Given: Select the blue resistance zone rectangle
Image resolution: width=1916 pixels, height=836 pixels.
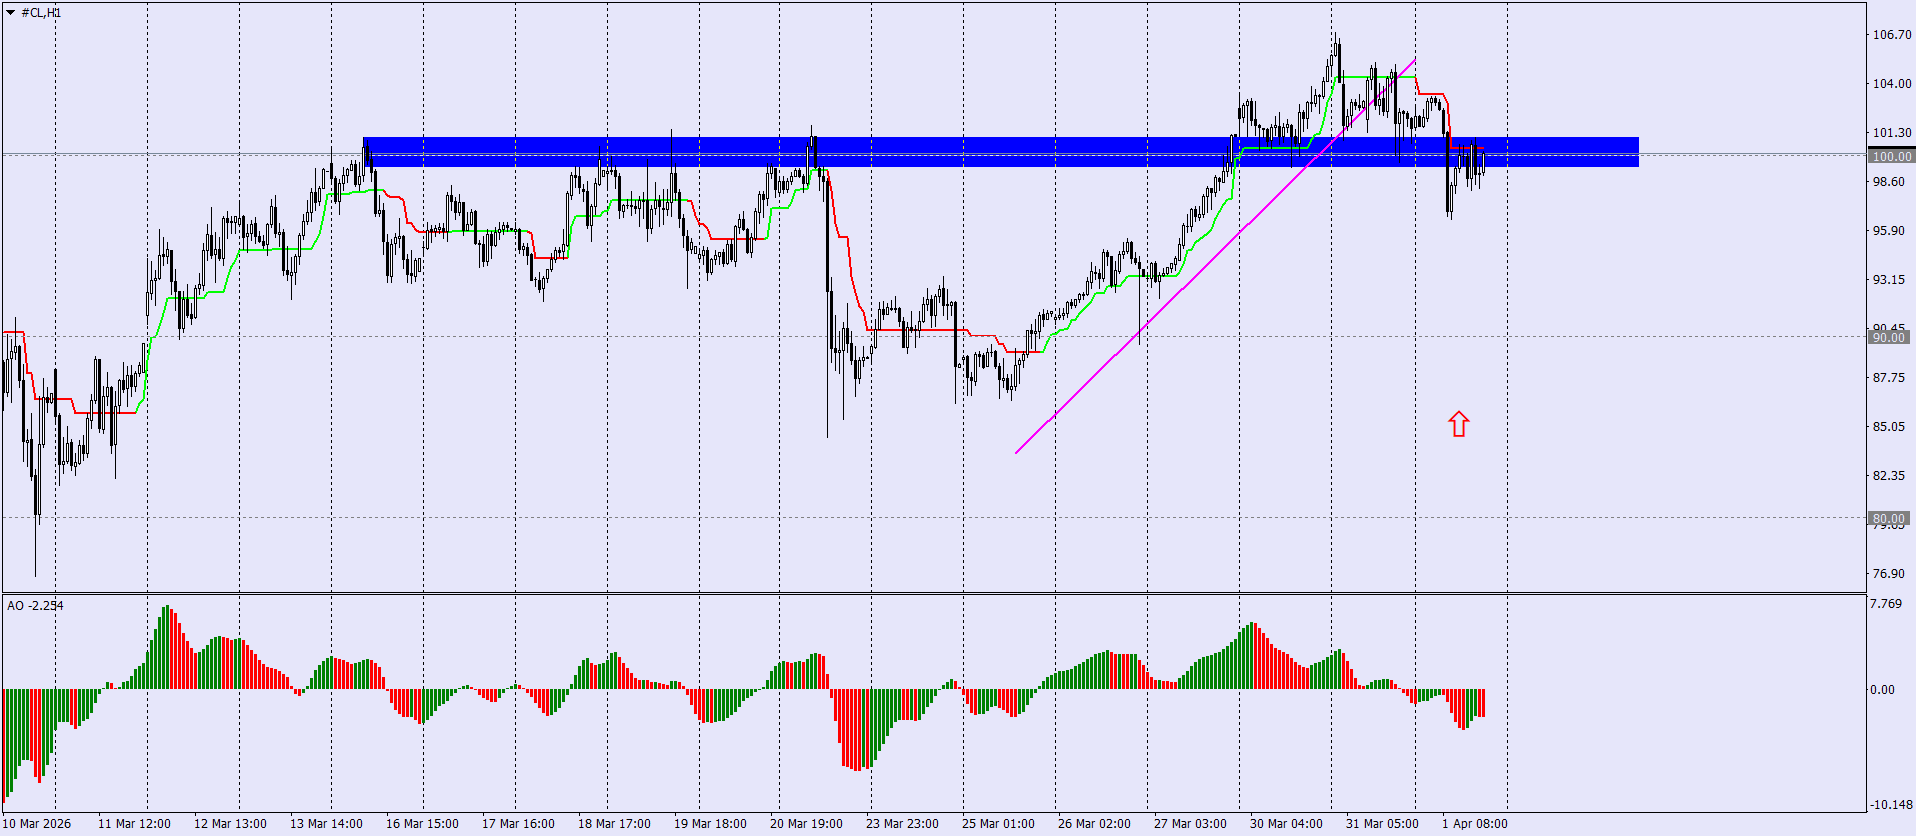Looking at the screenshot, I should (x=1000, y=152).
